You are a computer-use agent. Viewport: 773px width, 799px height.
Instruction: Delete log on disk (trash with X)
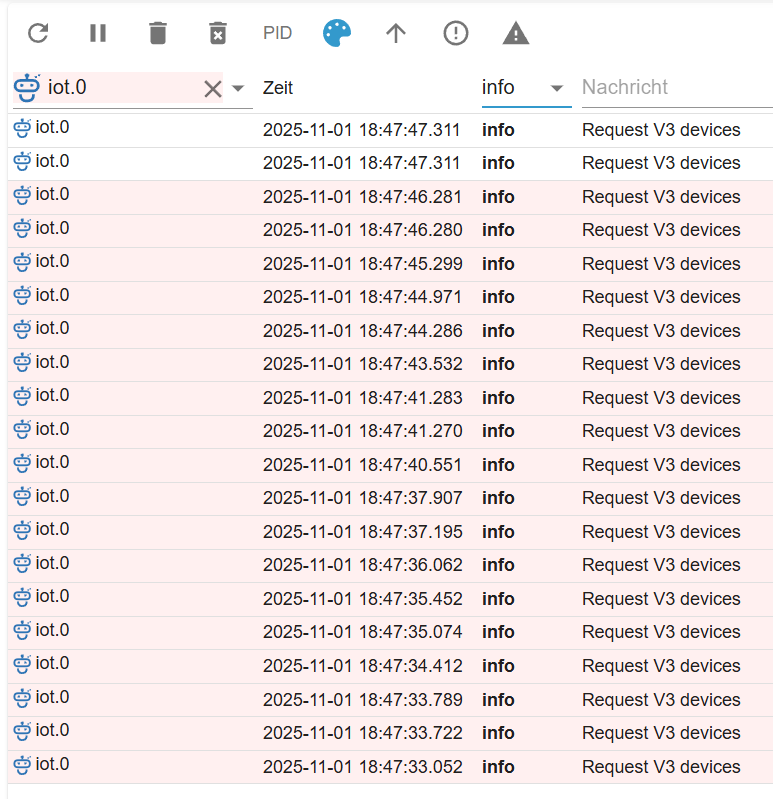218,34
